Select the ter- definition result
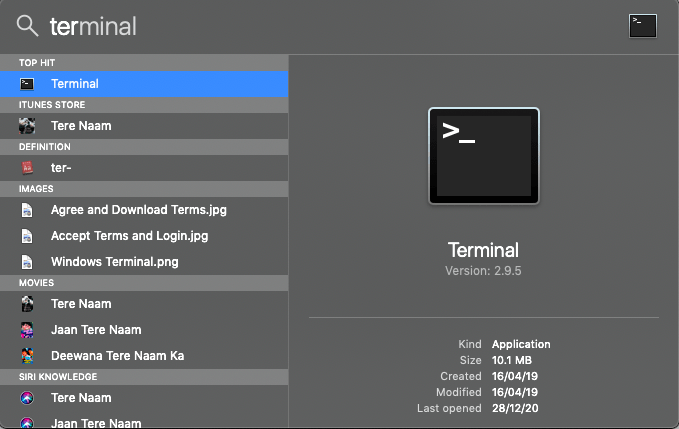The image size is (679, 429). (x=61, y=168)
